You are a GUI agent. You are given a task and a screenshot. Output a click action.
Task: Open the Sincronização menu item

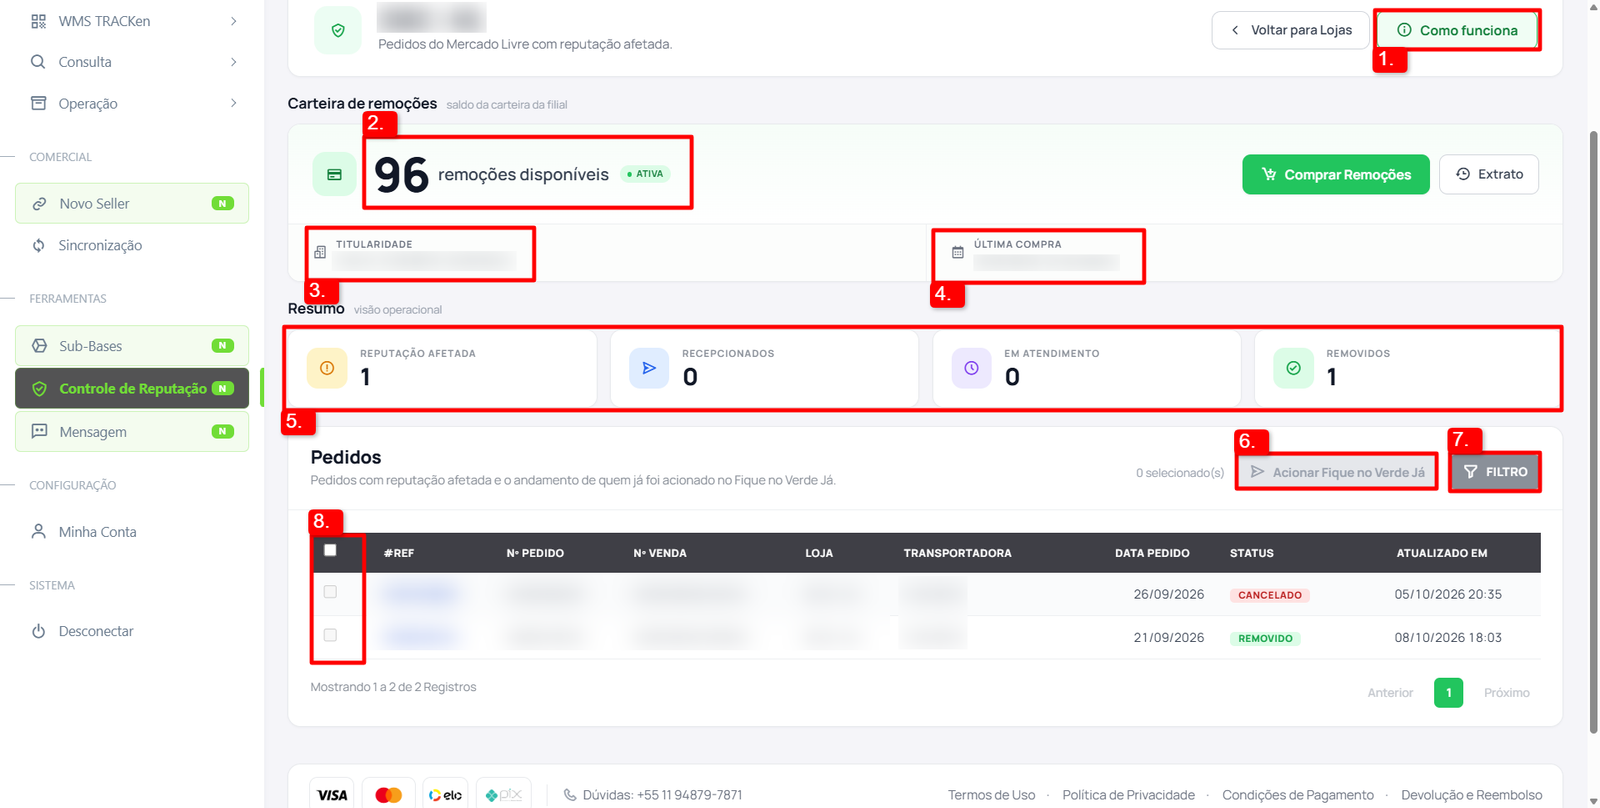132,245
